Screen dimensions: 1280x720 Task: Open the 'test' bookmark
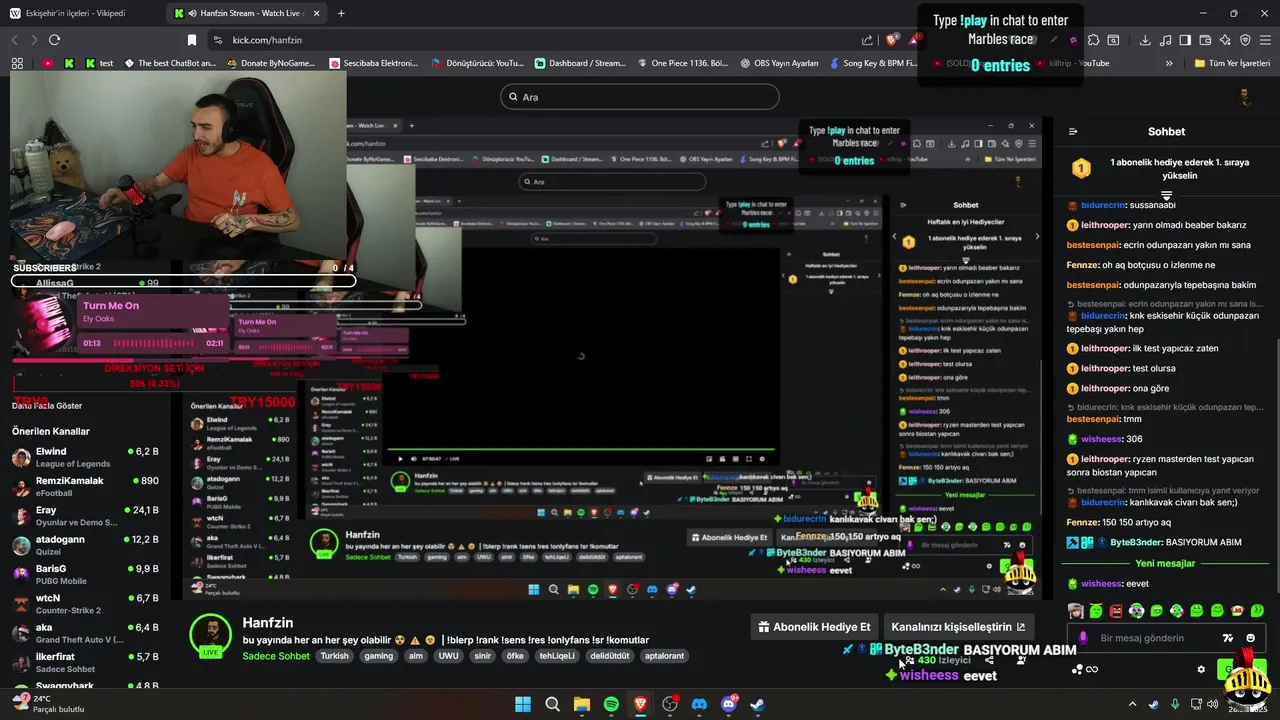[99, 63]
